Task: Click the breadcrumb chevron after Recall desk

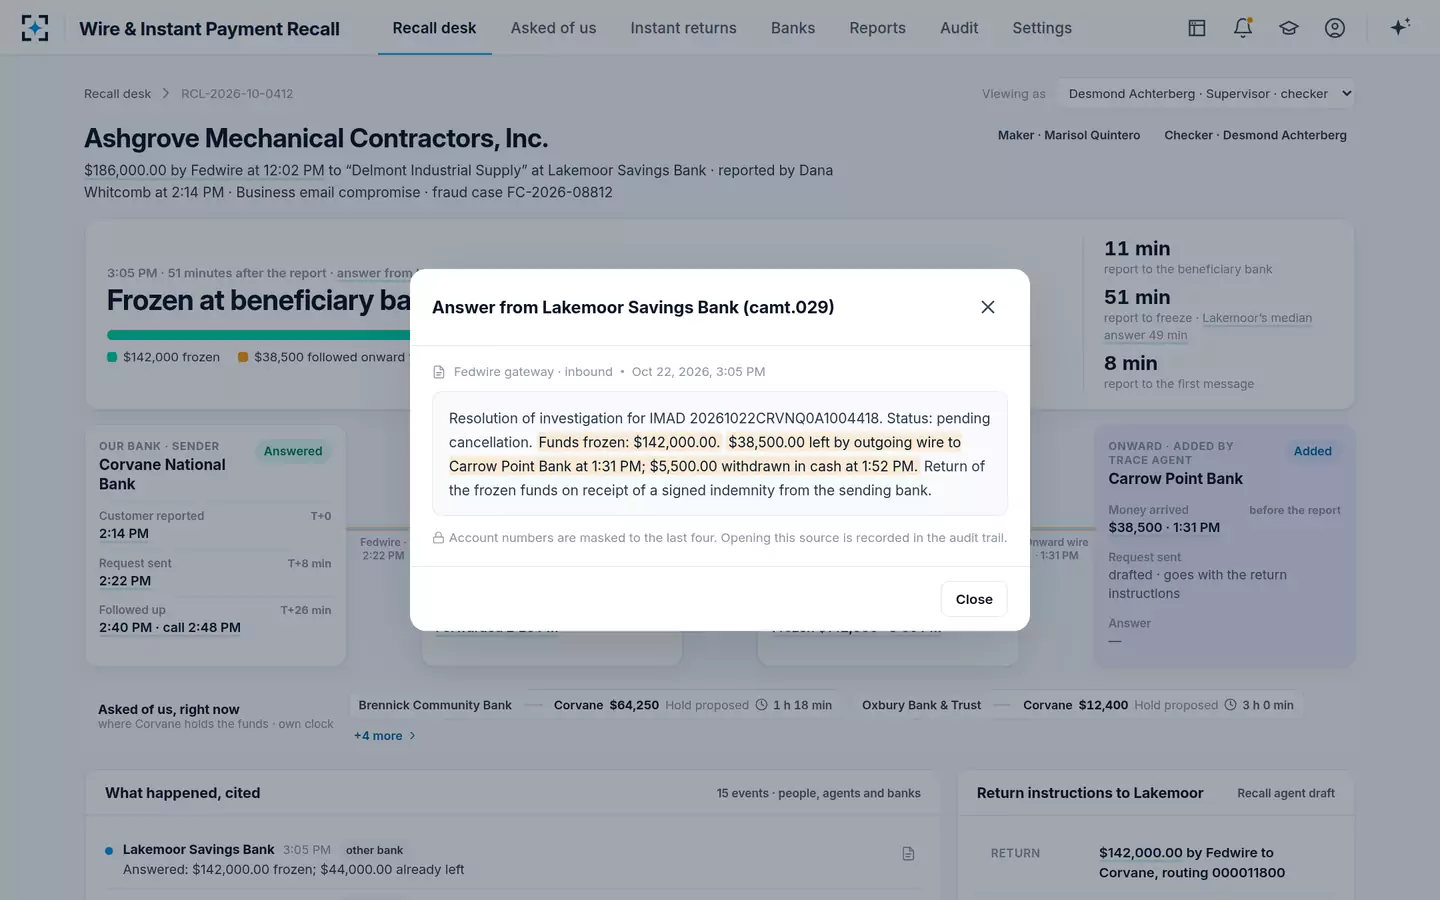Action: point(166,93)
